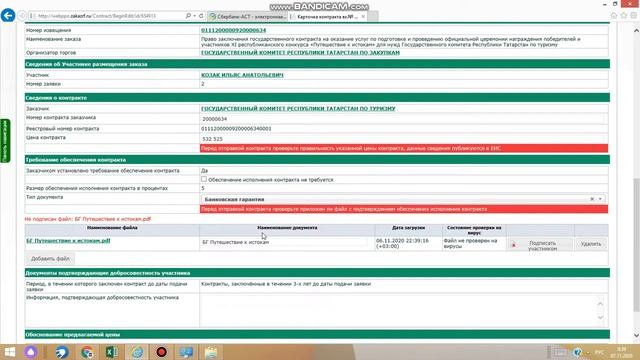Open the Chrome taskbar icon

(87, 352)
